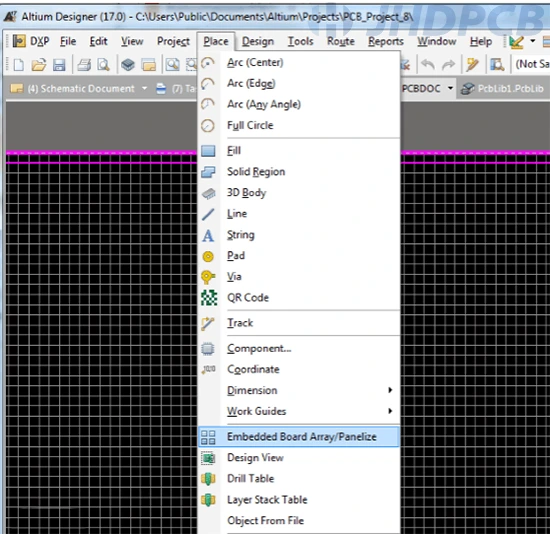
Task: Click the open project folder icon
Action: [149, 65]
